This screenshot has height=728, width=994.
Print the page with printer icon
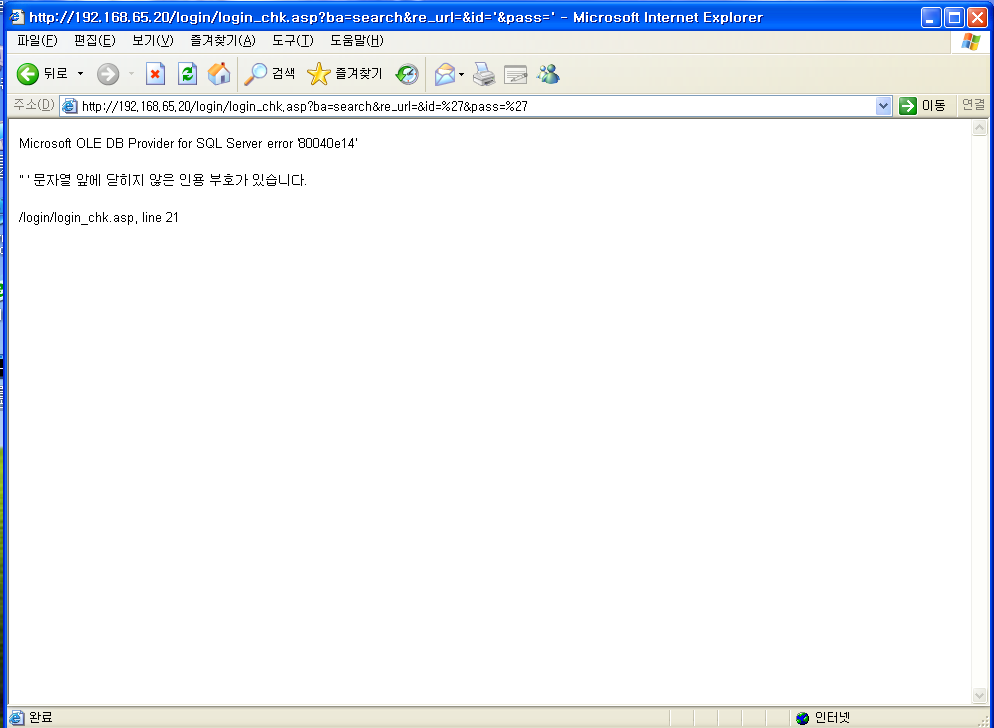pyautogui.click(x=484, y=74)
